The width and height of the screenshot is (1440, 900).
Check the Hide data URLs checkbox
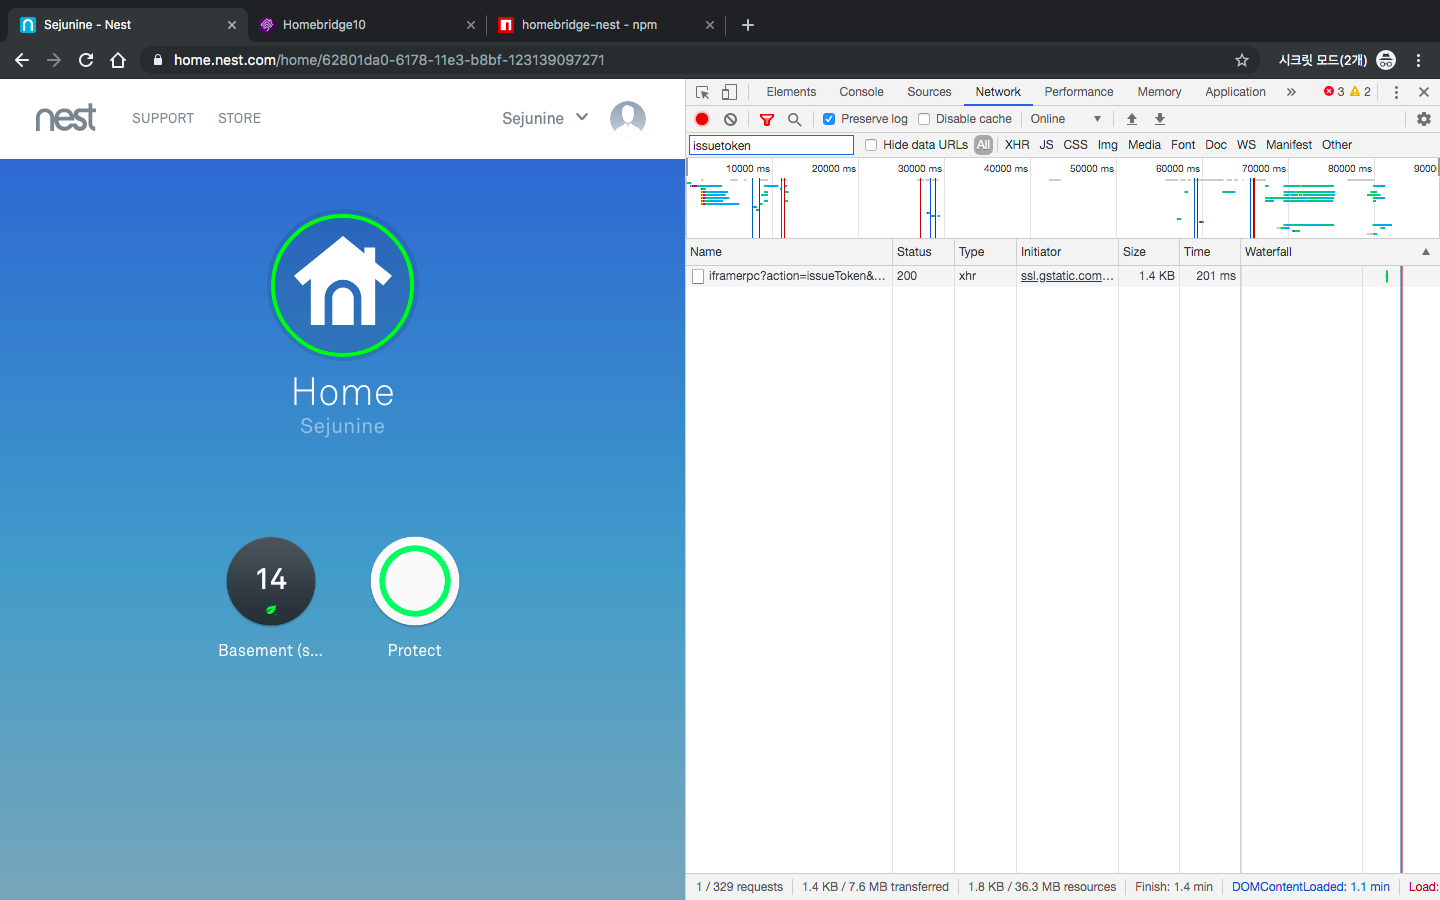tap(871, 145)
